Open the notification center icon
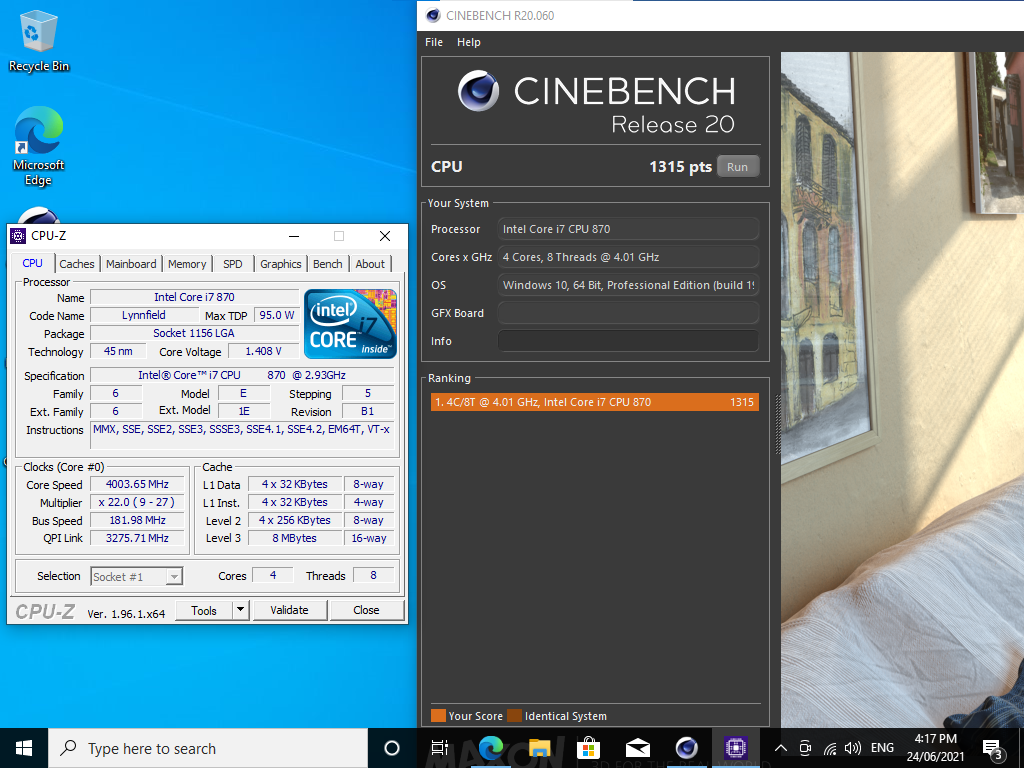The width and height of the screenshot is (1024, 768). tap(993, 749)
